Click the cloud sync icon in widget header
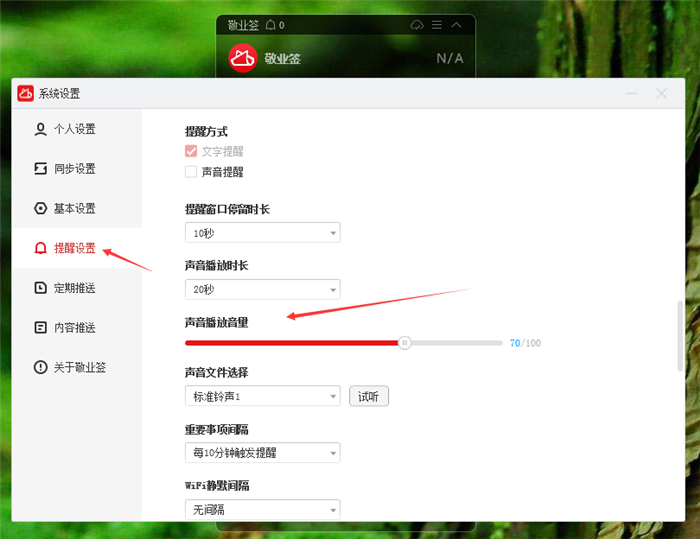 [x=417, y=25]
